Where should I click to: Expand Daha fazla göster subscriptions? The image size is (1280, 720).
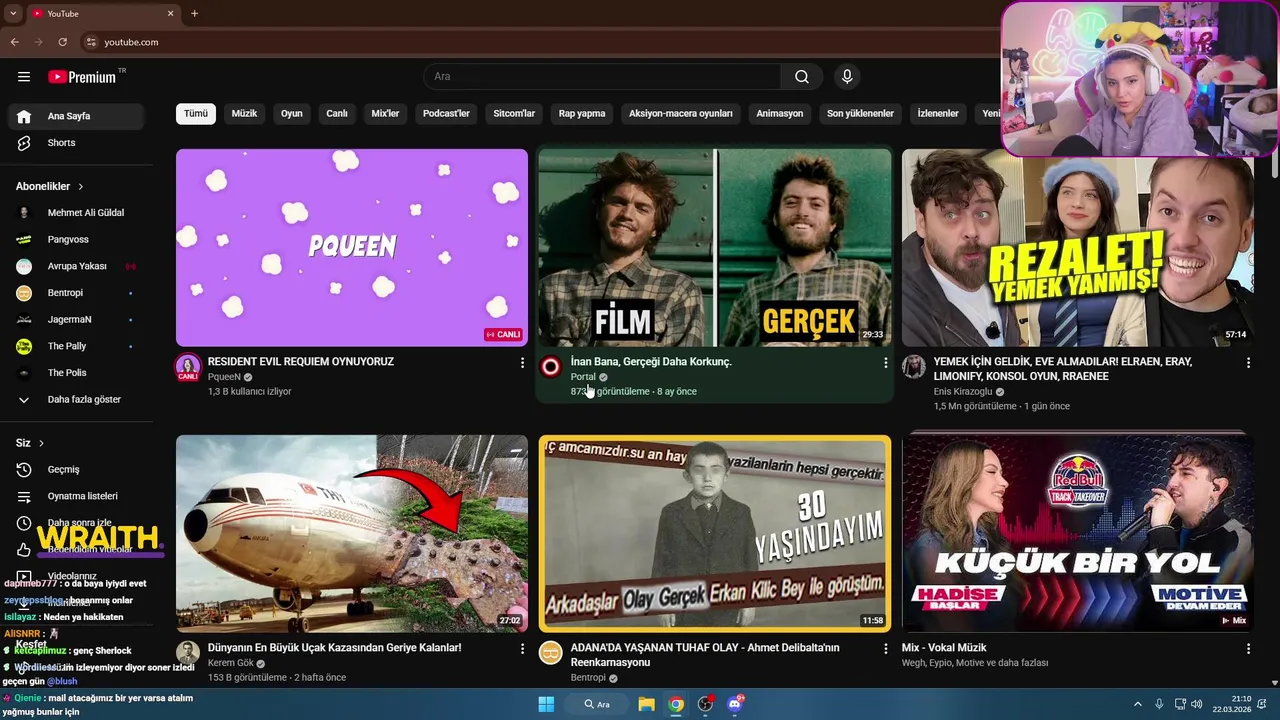(76, 399)
